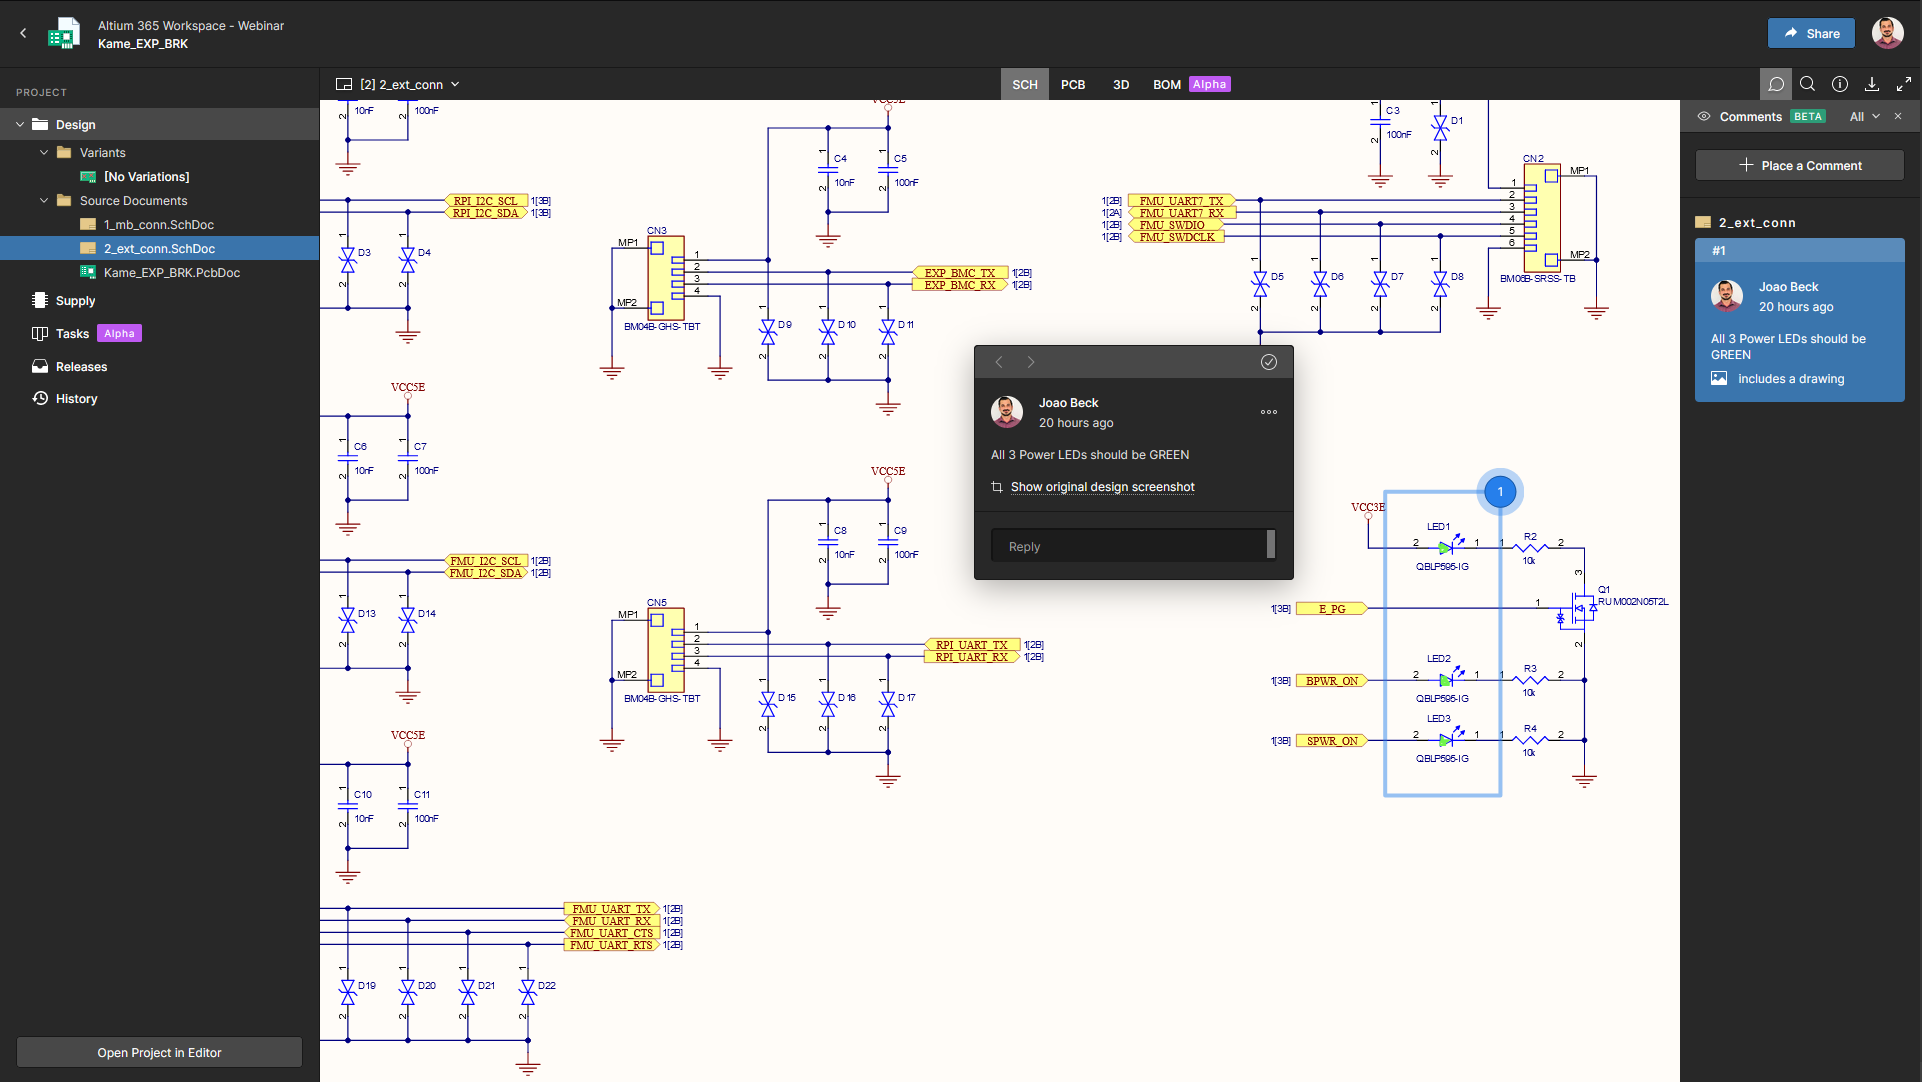Expand the viewer to fullscreen
1922x1082 pixels.
(1905, 84)
